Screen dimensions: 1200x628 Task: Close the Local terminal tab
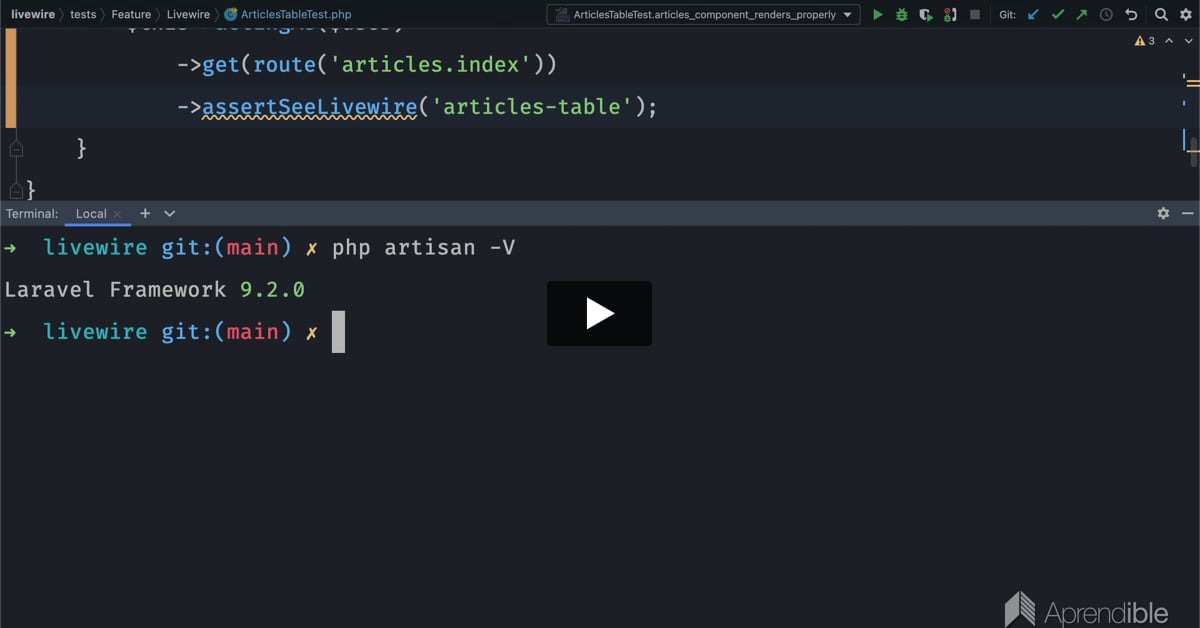click(x=117, y=214)
